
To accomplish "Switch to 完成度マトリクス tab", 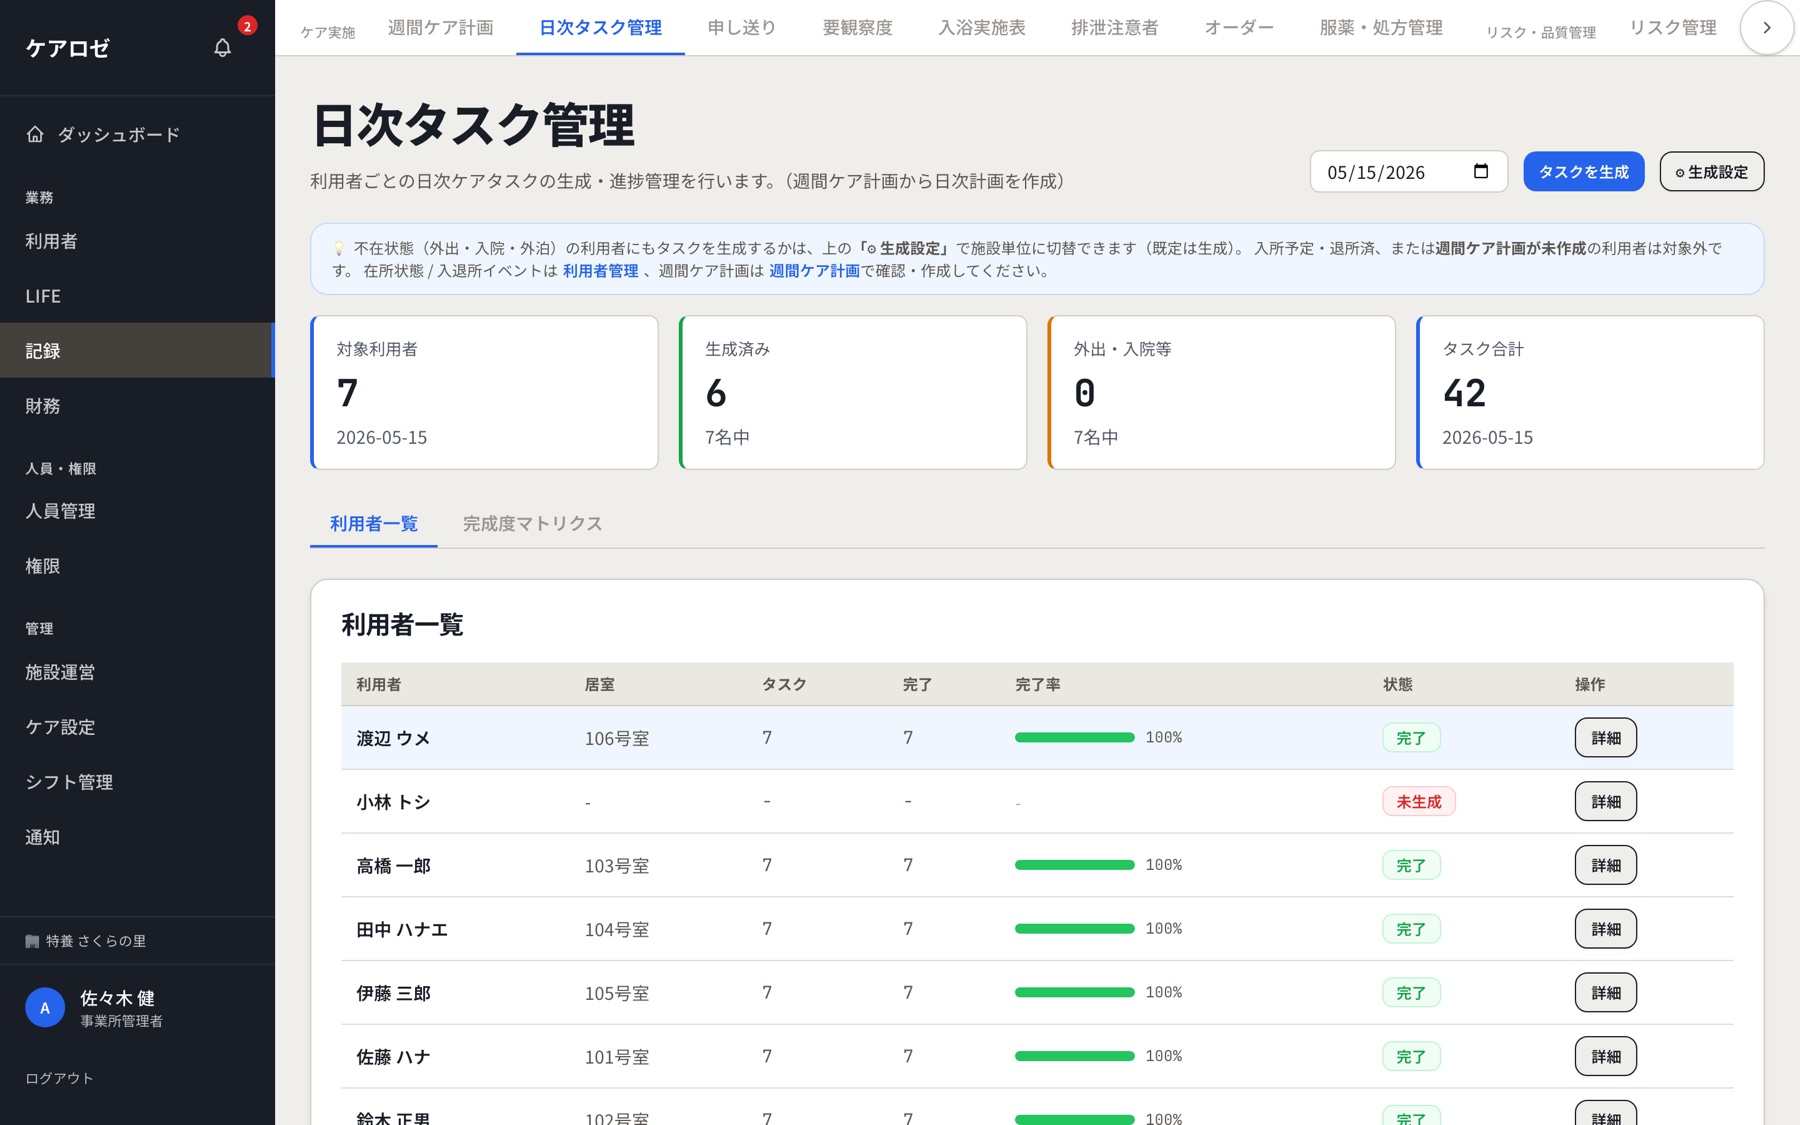I will tap(532, 523).
